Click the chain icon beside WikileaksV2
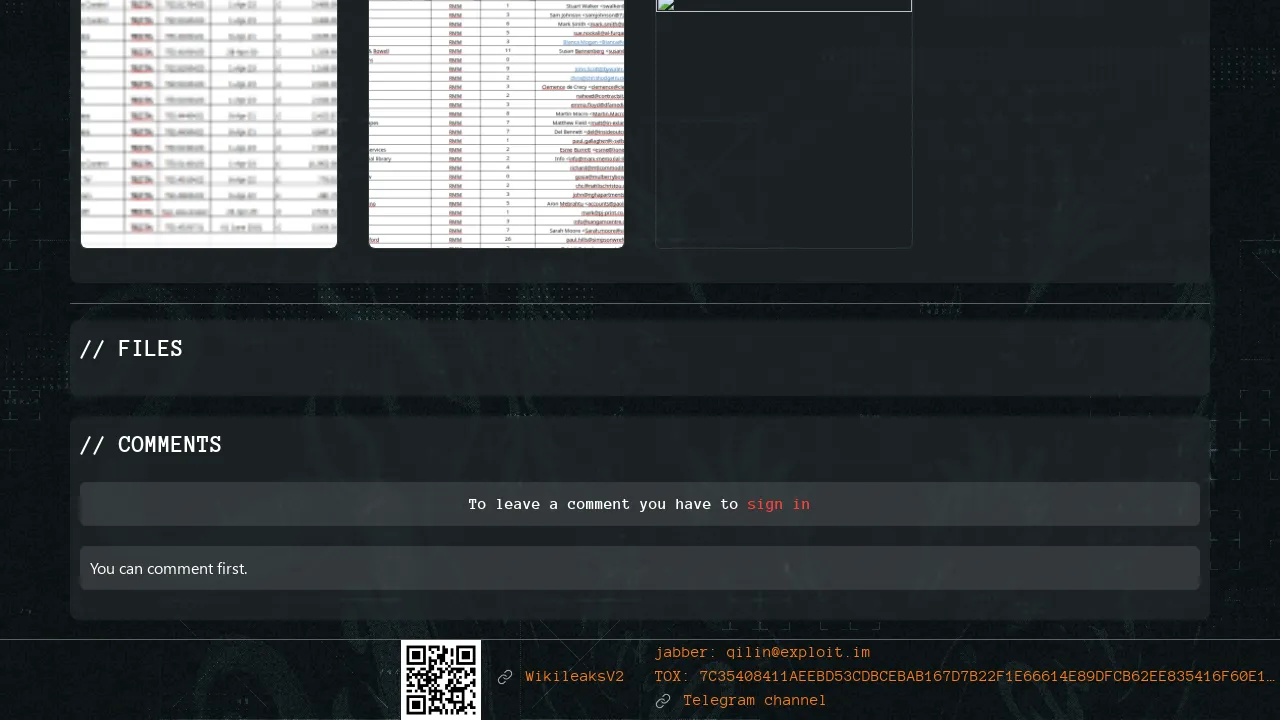This screenshot has width=1280, height=720. (x=505, y=677)
